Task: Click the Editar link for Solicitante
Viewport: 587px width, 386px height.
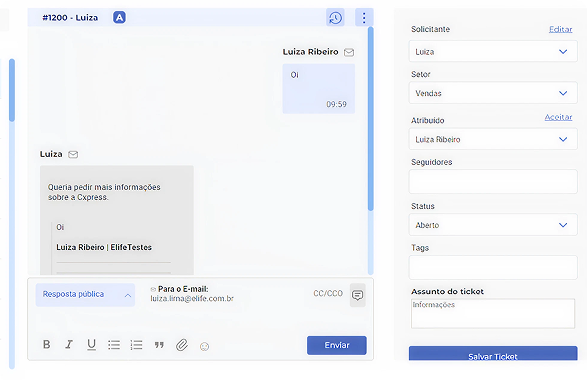Action: click(x=560, y=29)
